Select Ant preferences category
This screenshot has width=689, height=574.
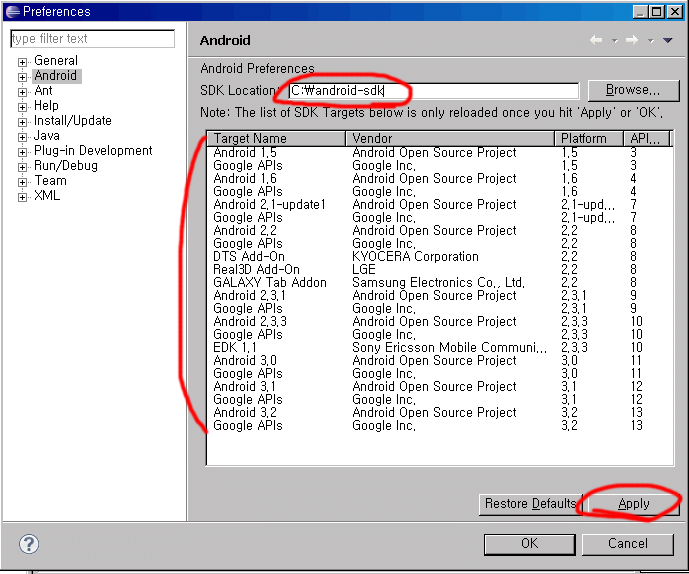coord(43,91)
